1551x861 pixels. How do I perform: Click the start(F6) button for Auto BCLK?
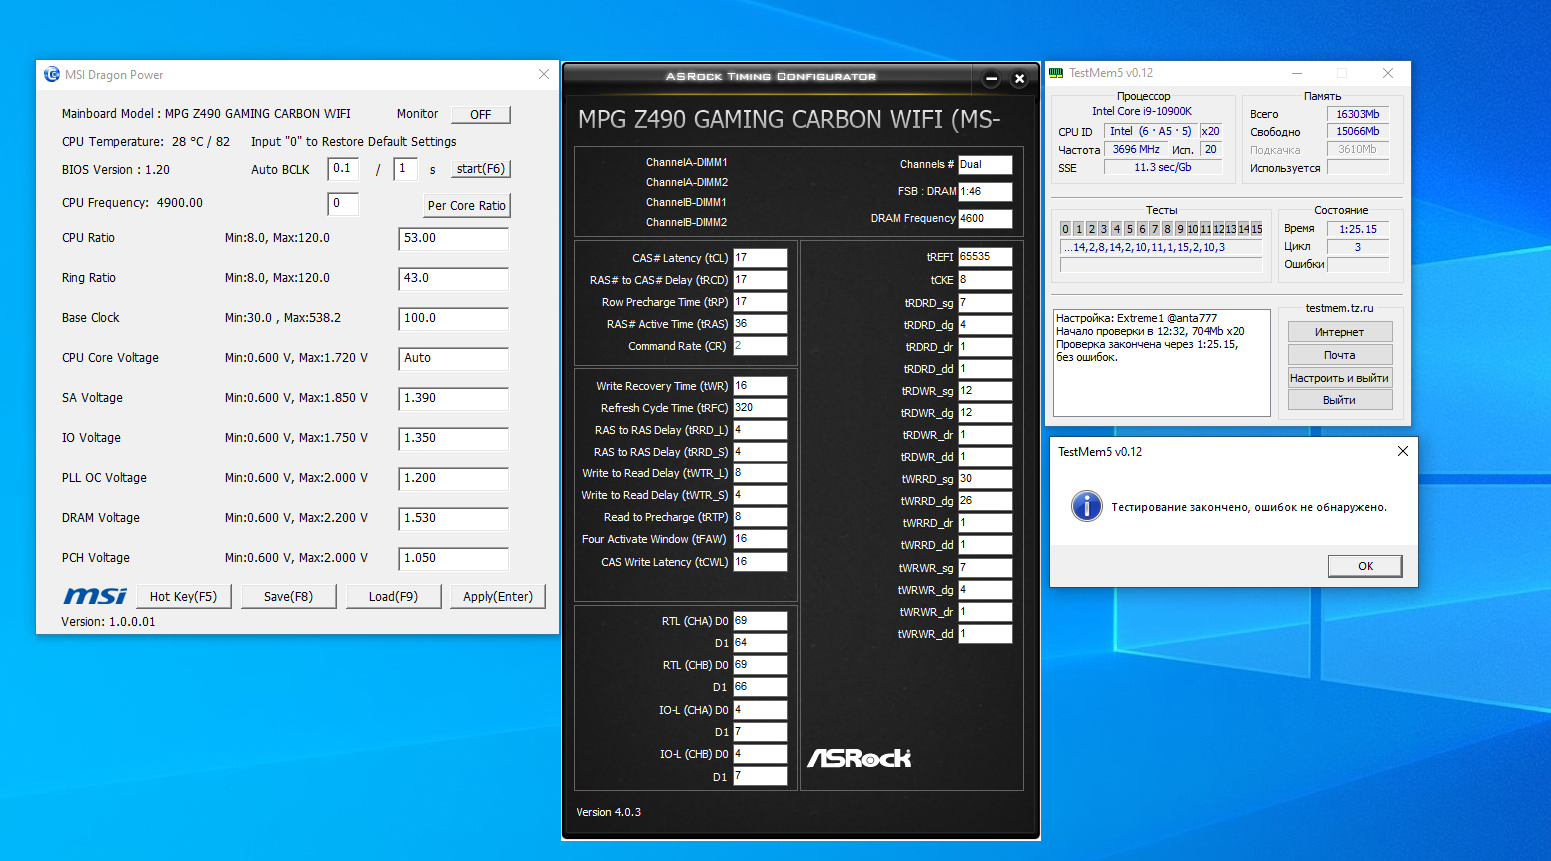point(481,169)
